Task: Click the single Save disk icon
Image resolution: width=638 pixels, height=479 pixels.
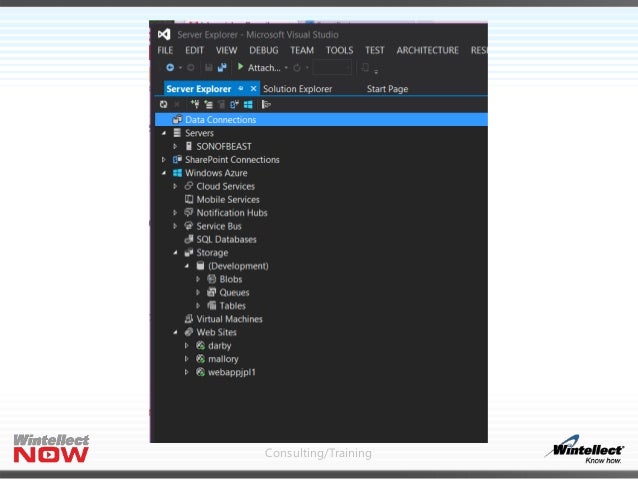Action: (x=209, y=68)
